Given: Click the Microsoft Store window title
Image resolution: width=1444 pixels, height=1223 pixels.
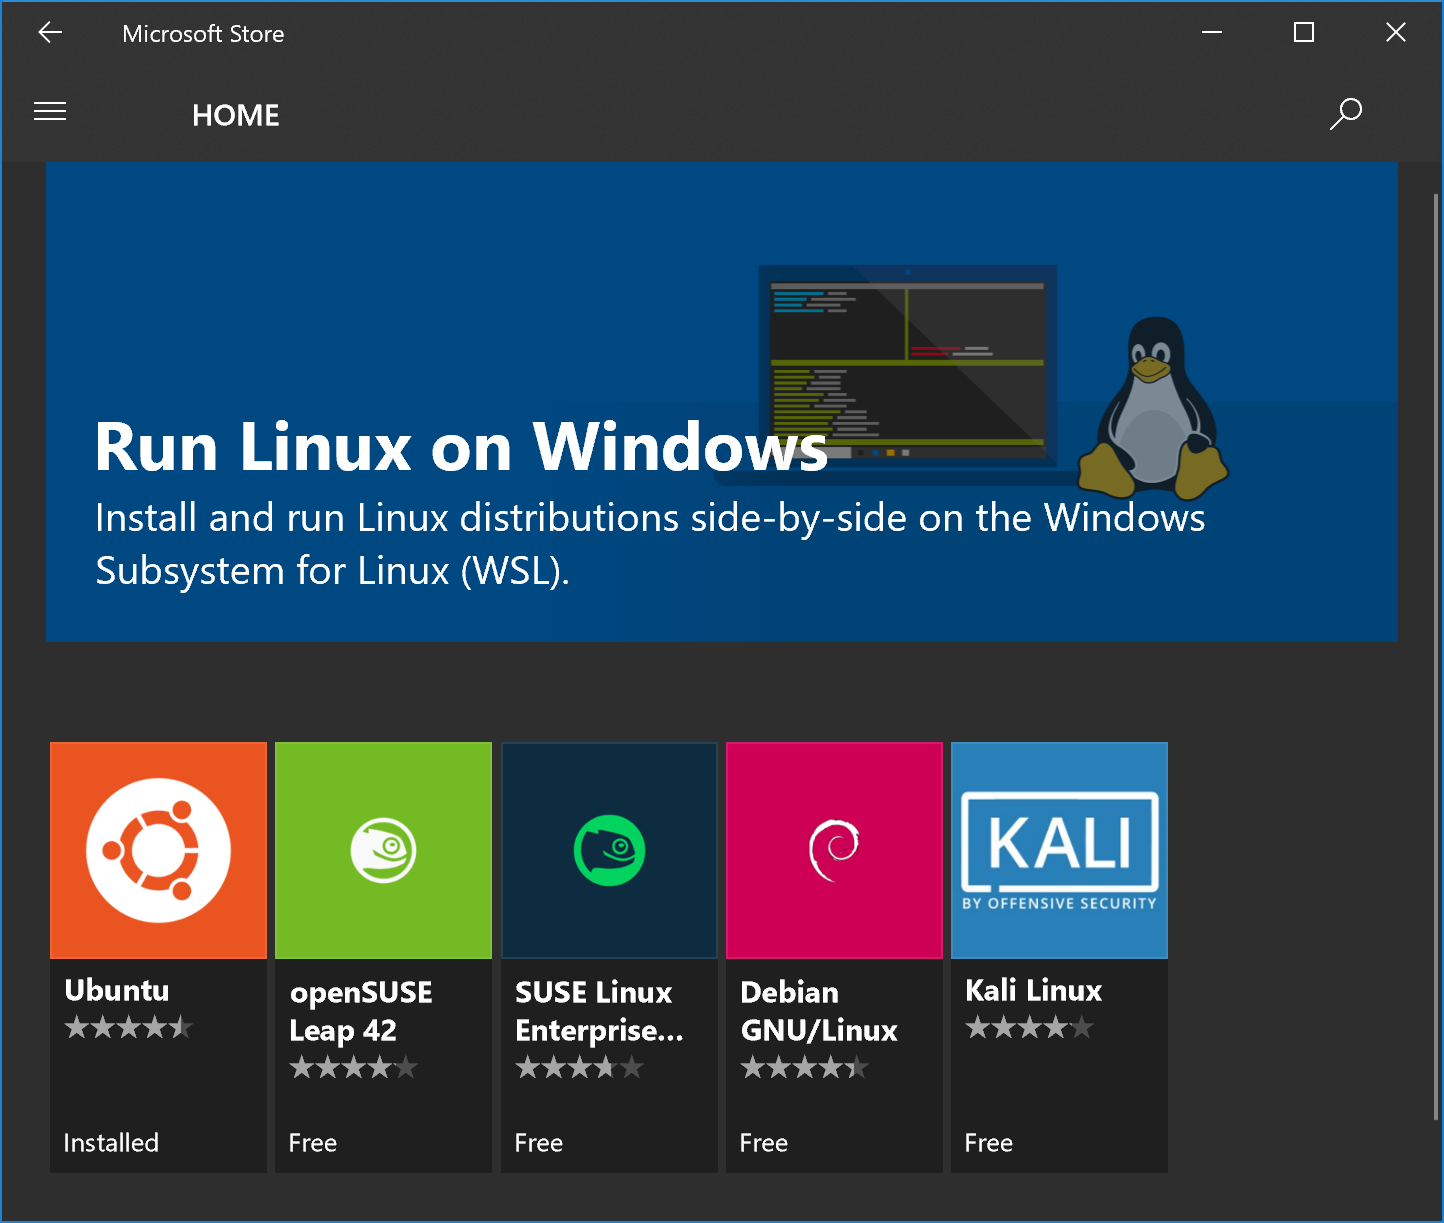Looking at the screenshot, I should click(x=203, y=34).
